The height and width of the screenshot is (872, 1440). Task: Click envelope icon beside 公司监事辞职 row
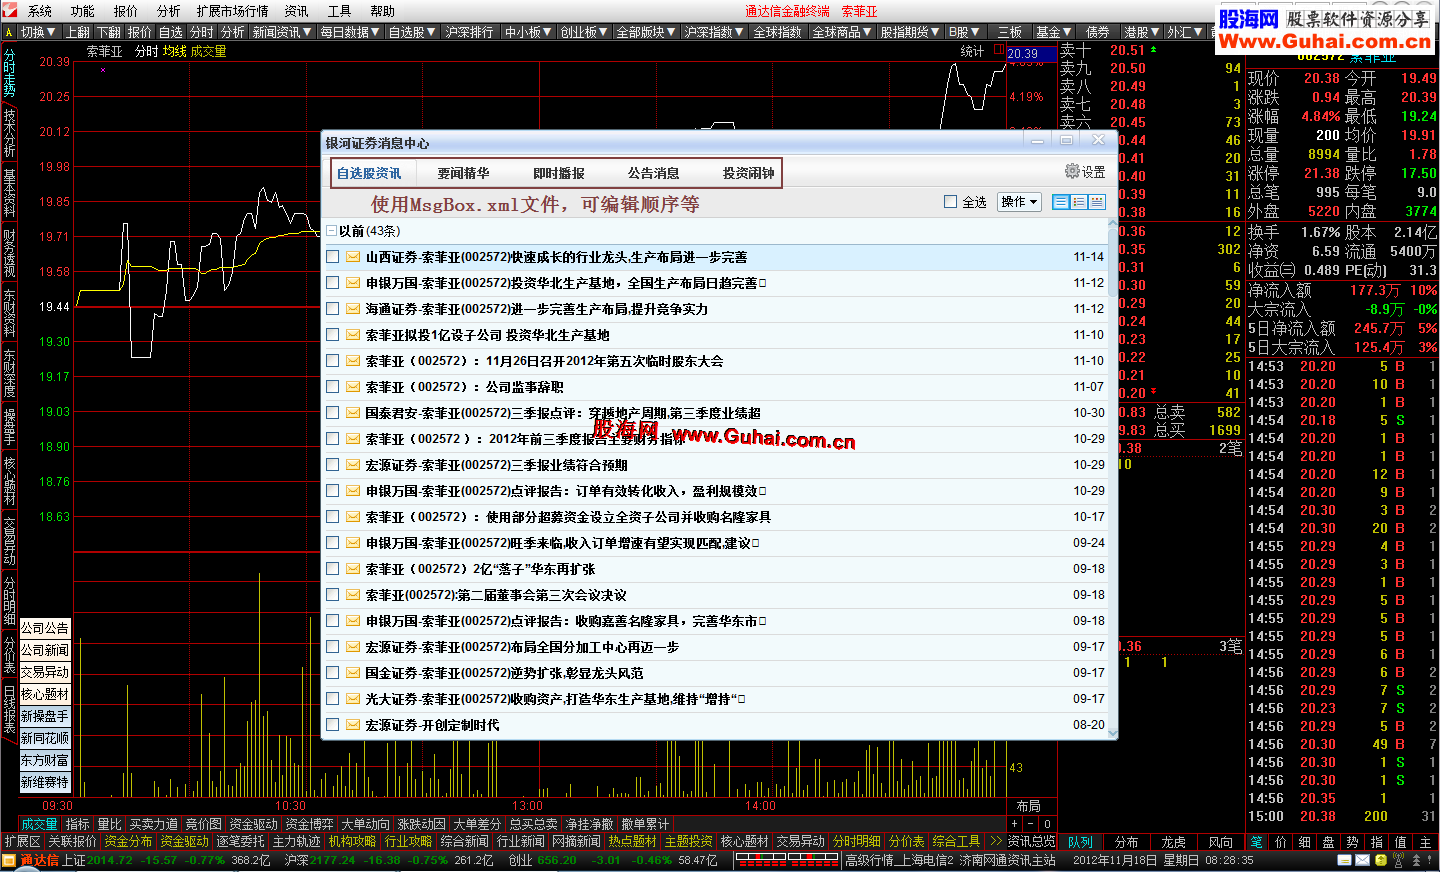point(353,387)
